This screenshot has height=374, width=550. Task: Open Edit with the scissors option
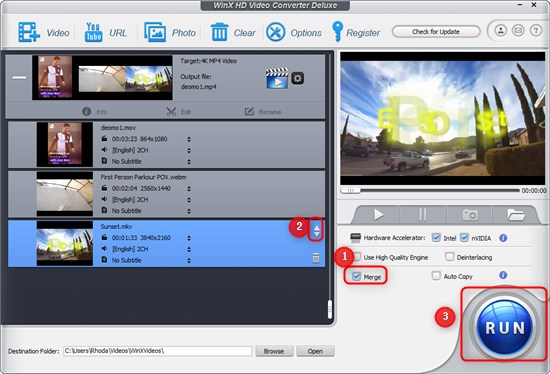pyautogui.click(x=179, y=112)
